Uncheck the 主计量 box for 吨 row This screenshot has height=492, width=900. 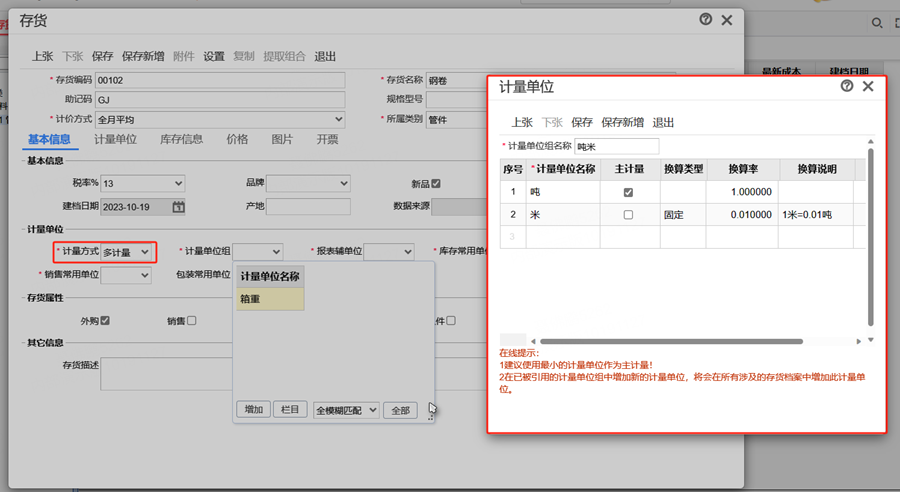tap(628, 192)
